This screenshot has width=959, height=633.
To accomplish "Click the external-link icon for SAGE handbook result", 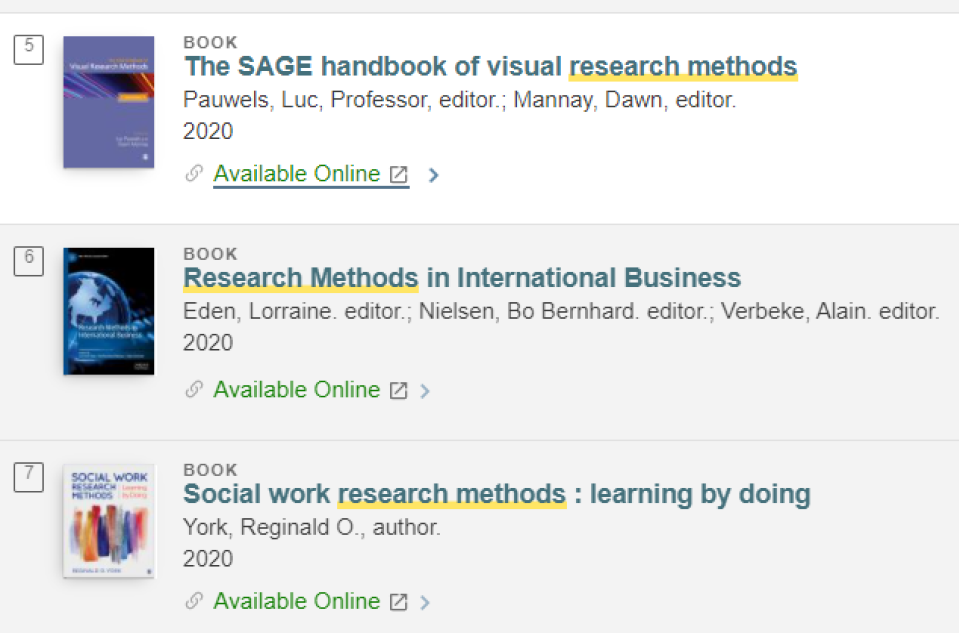I will [399, 174].
